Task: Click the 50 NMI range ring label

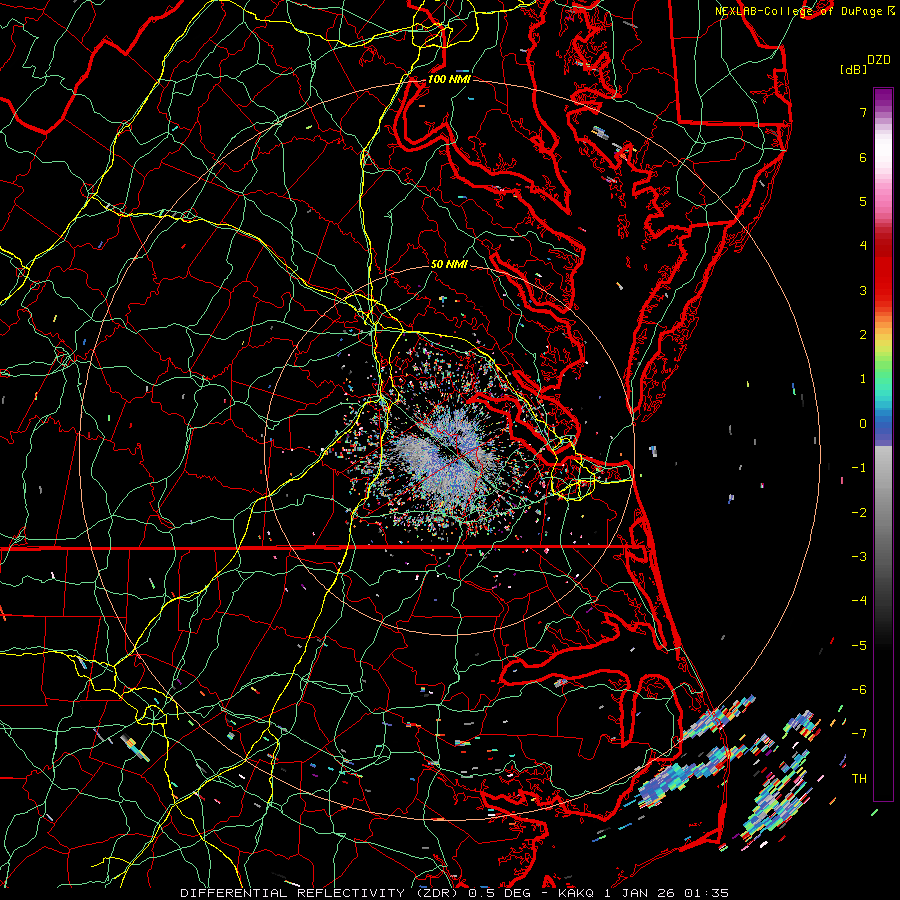Action: pos(449,264)
